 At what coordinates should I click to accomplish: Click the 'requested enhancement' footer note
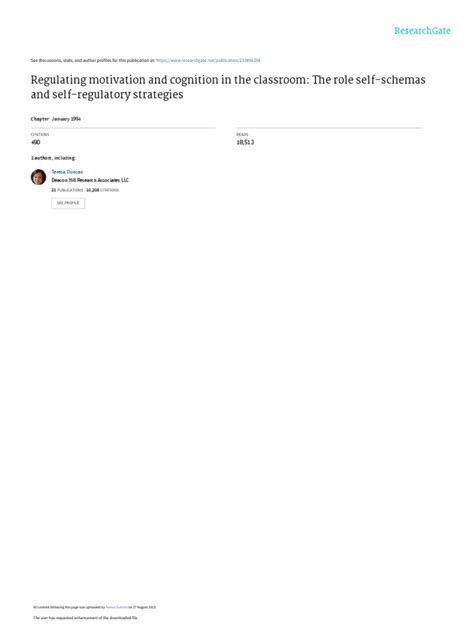[85, 618]
